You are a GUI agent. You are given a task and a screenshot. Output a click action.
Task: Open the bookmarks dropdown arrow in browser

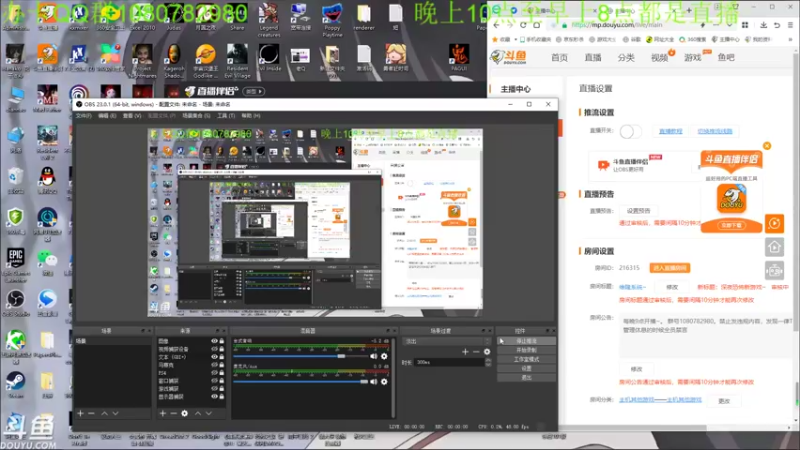[516, 39]
